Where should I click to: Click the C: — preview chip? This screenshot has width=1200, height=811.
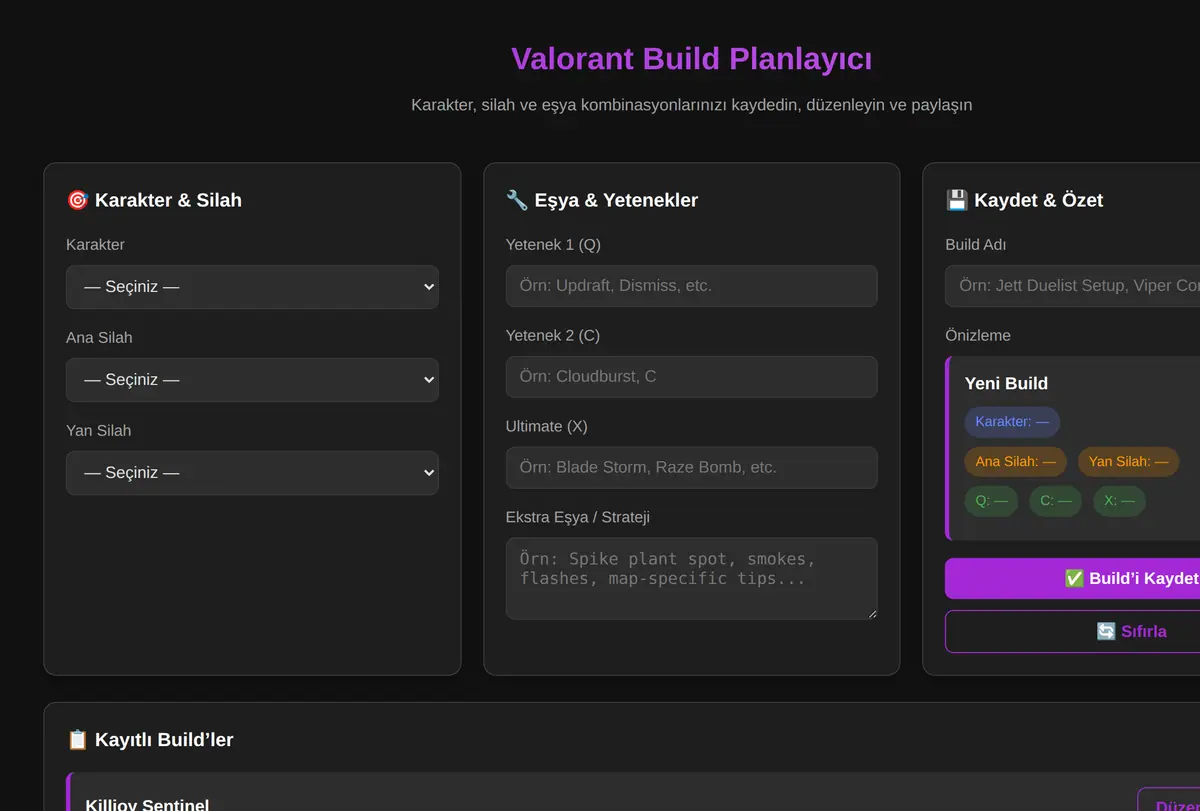pyautogui.click(x=1055, y=501)
